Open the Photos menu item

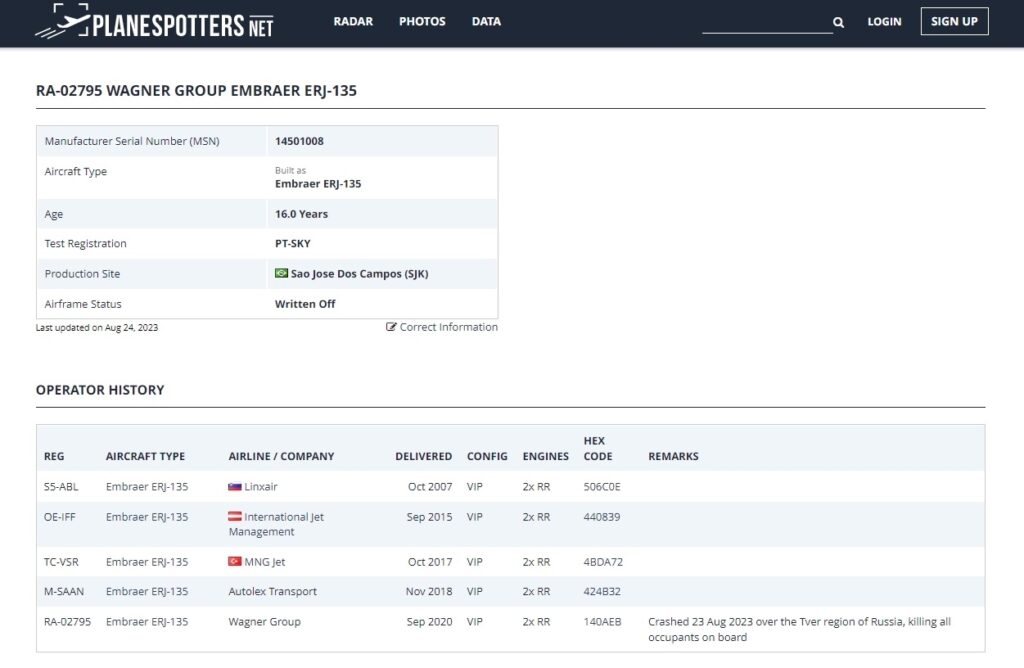(x=422, y=21)
